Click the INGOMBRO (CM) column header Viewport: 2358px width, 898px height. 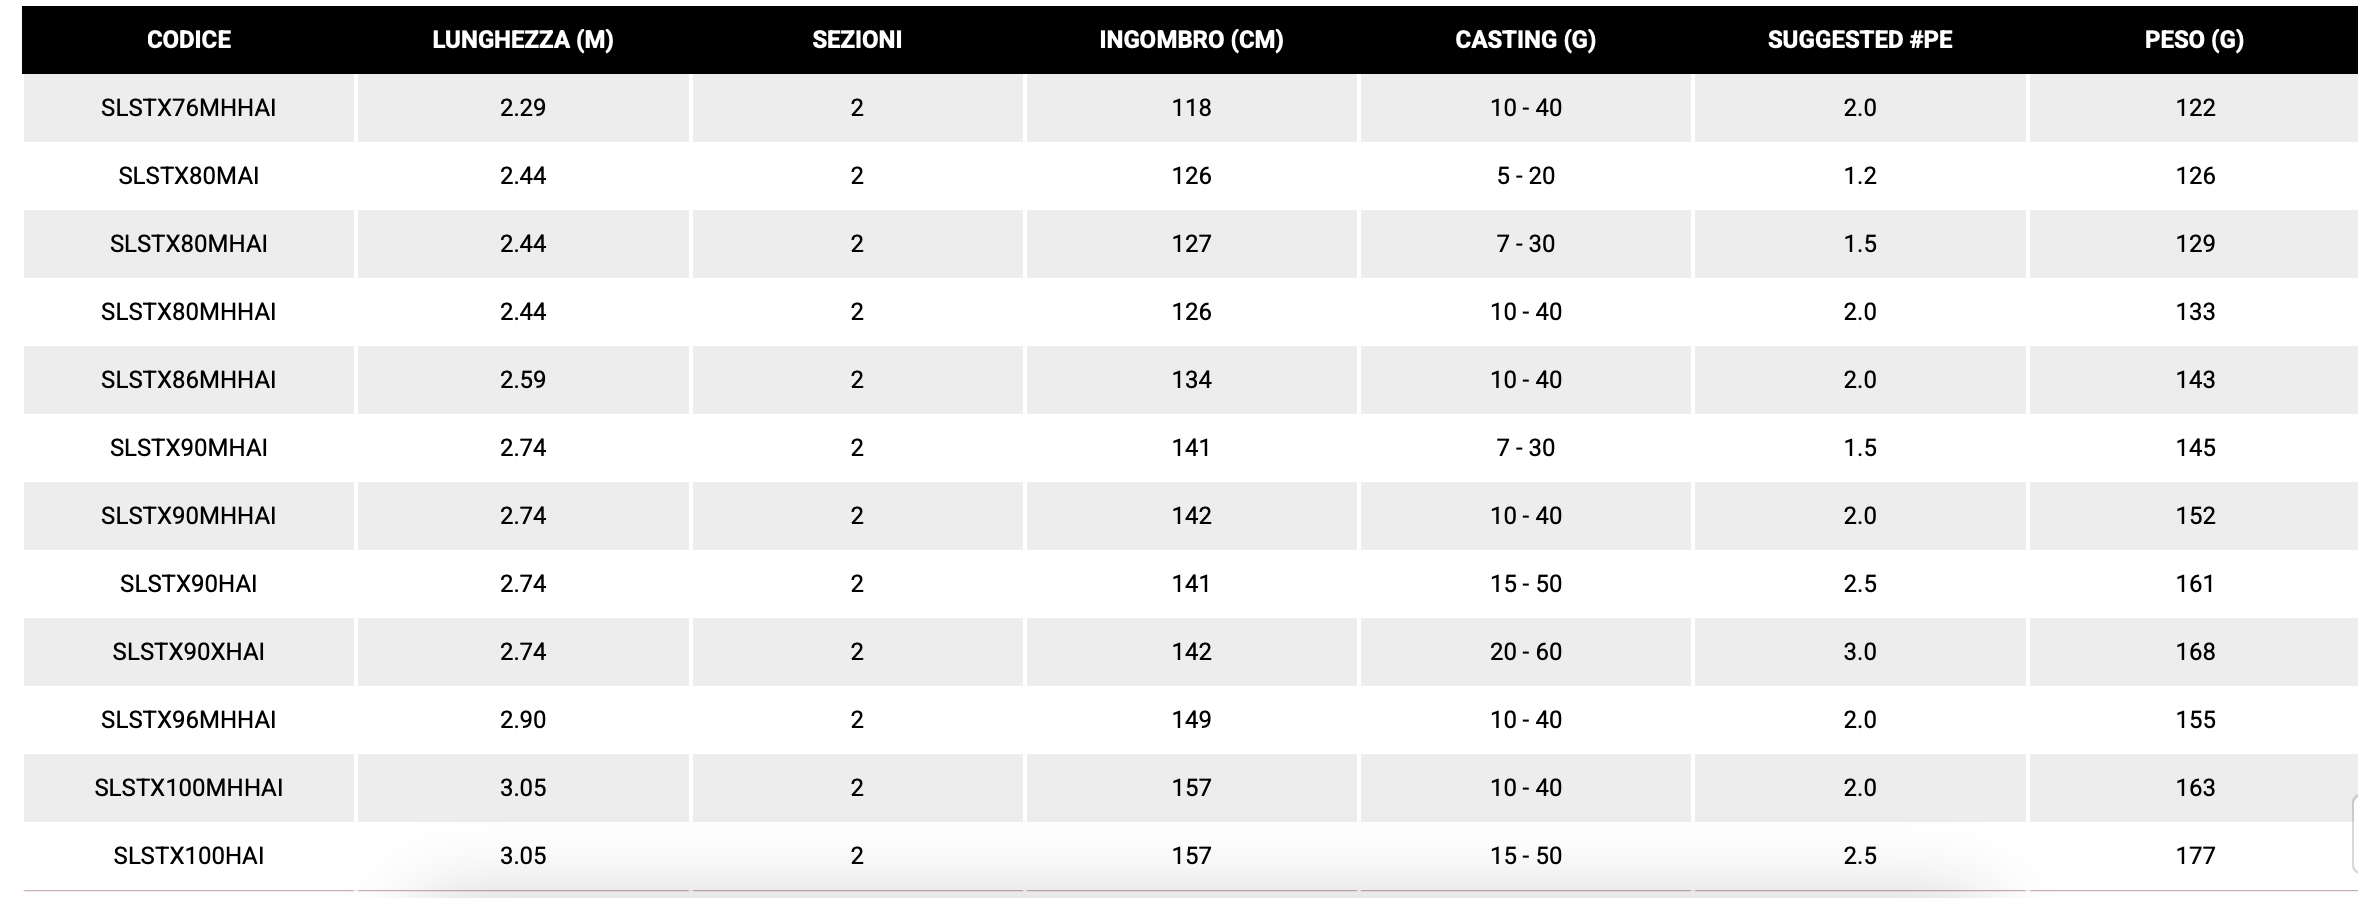[x=1191, y=40]
